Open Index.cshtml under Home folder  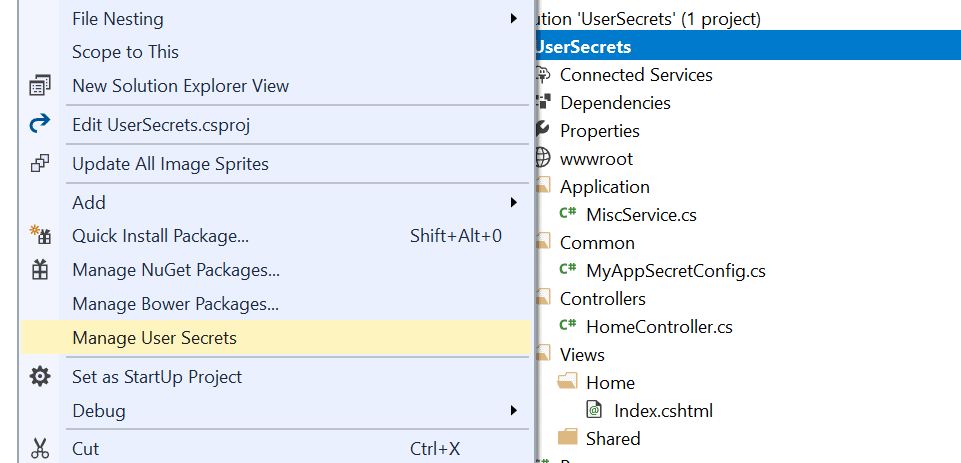click(x=663, y=410)
